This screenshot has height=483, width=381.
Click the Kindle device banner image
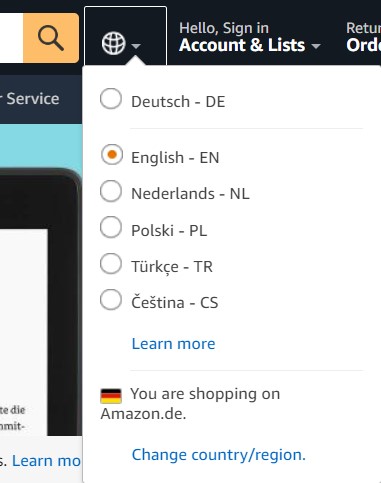coord(41,302)
